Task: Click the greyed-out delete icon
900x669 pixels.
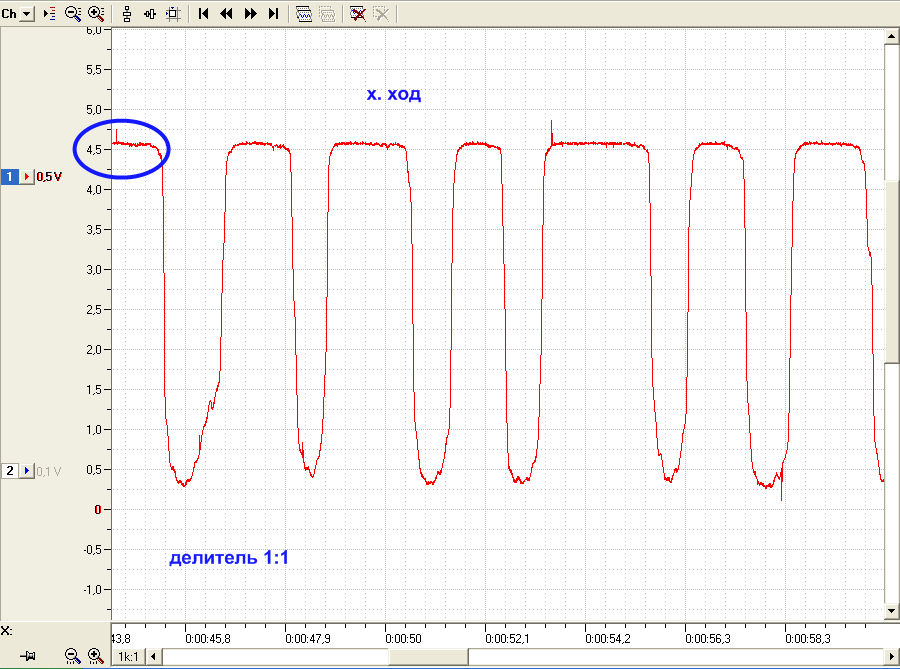Action: click(x=381, y=14)
